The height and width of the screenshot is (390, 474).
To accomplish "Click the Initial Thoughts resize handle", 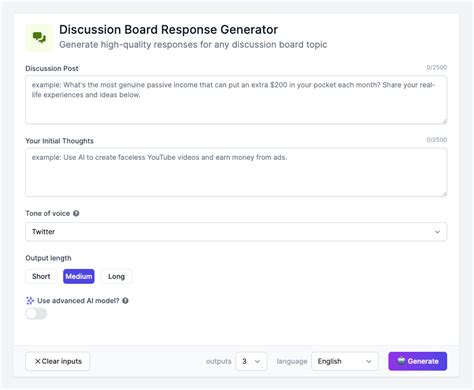I will tap(444, 194).
